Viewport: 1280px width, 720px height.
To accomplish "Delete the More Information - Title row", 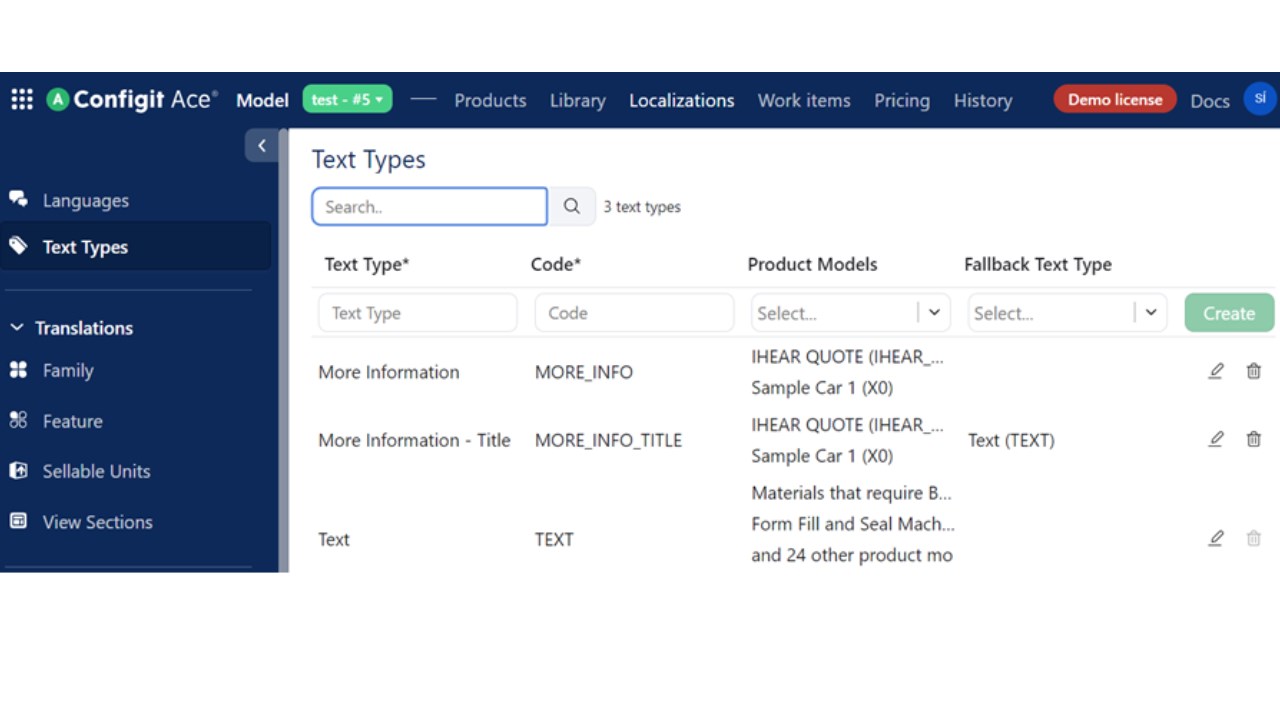I will pyautogui.click(x=1253, y=440).
